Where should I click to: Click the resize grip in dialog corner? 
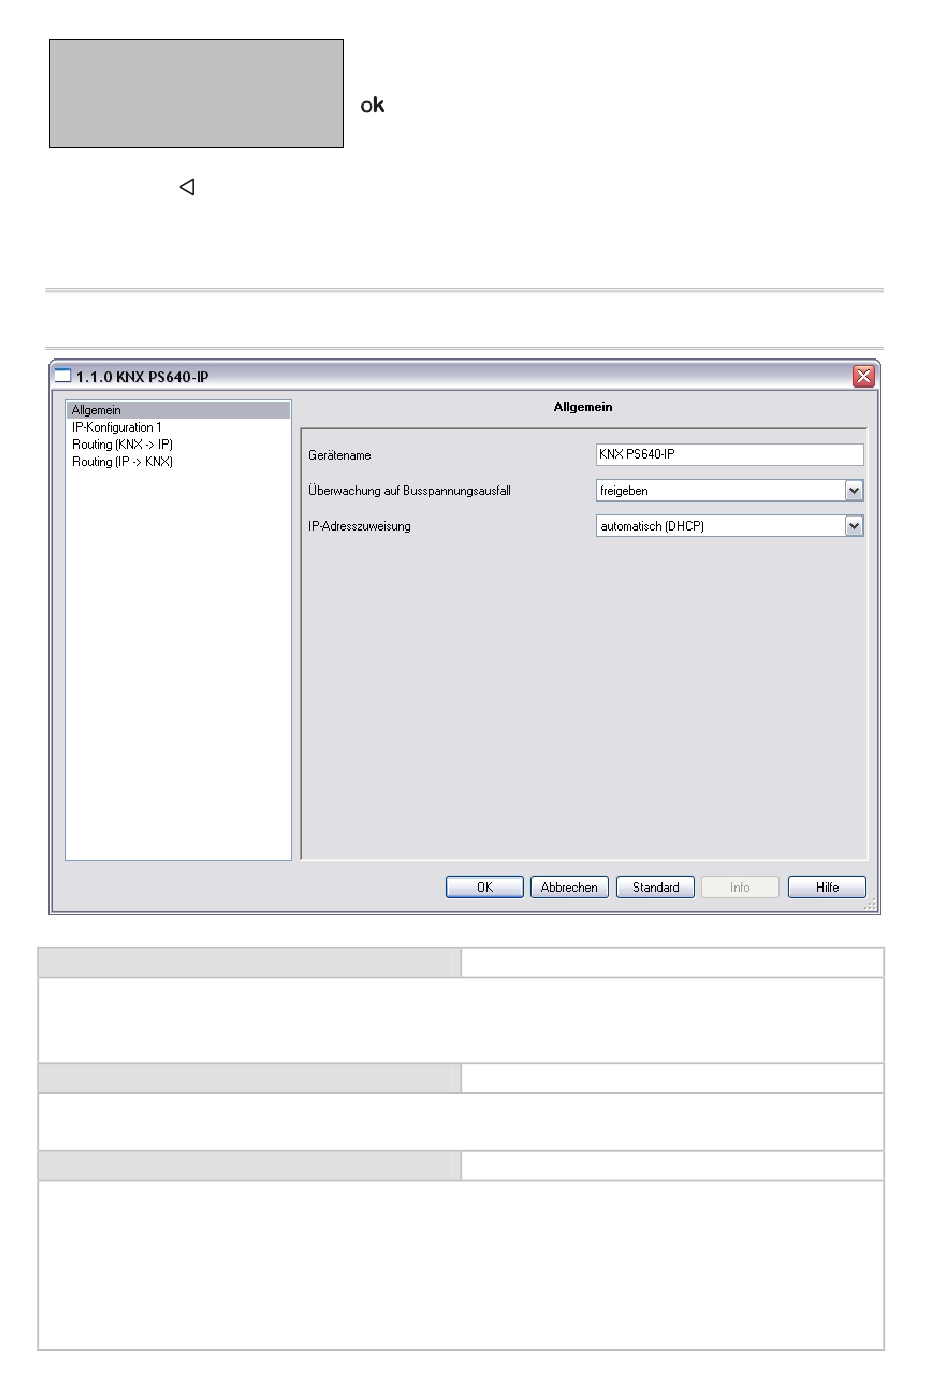click(x=871, y=905)
